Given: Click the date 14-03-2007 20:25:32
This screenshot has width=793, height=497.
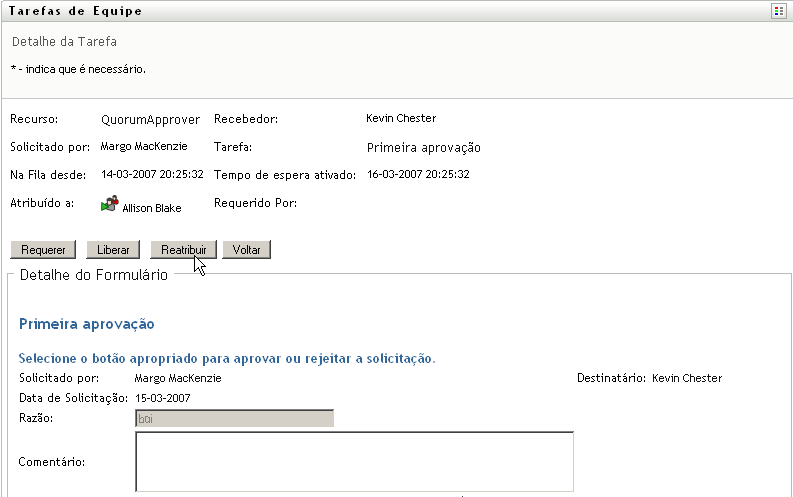Looking at the screenshot, I should tap(152, 174).
